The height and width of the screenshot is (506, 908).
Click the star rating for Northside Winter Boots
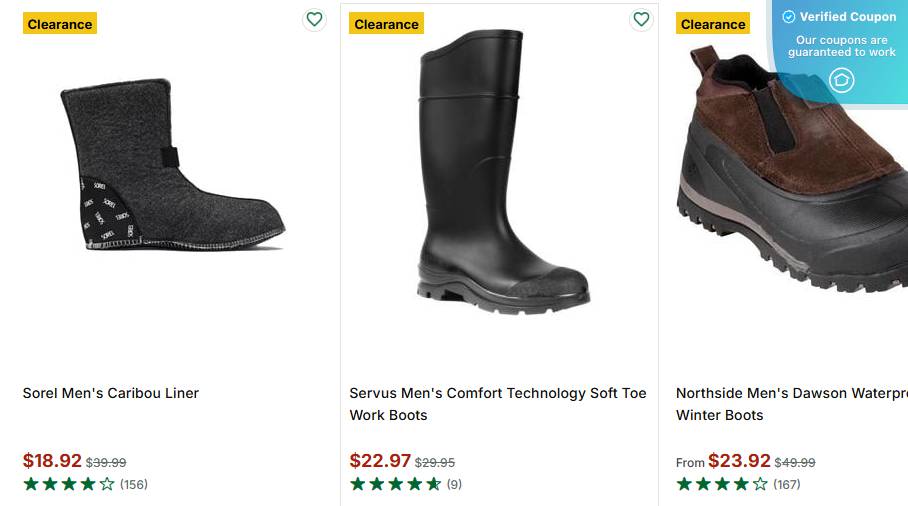pos(722,484)
